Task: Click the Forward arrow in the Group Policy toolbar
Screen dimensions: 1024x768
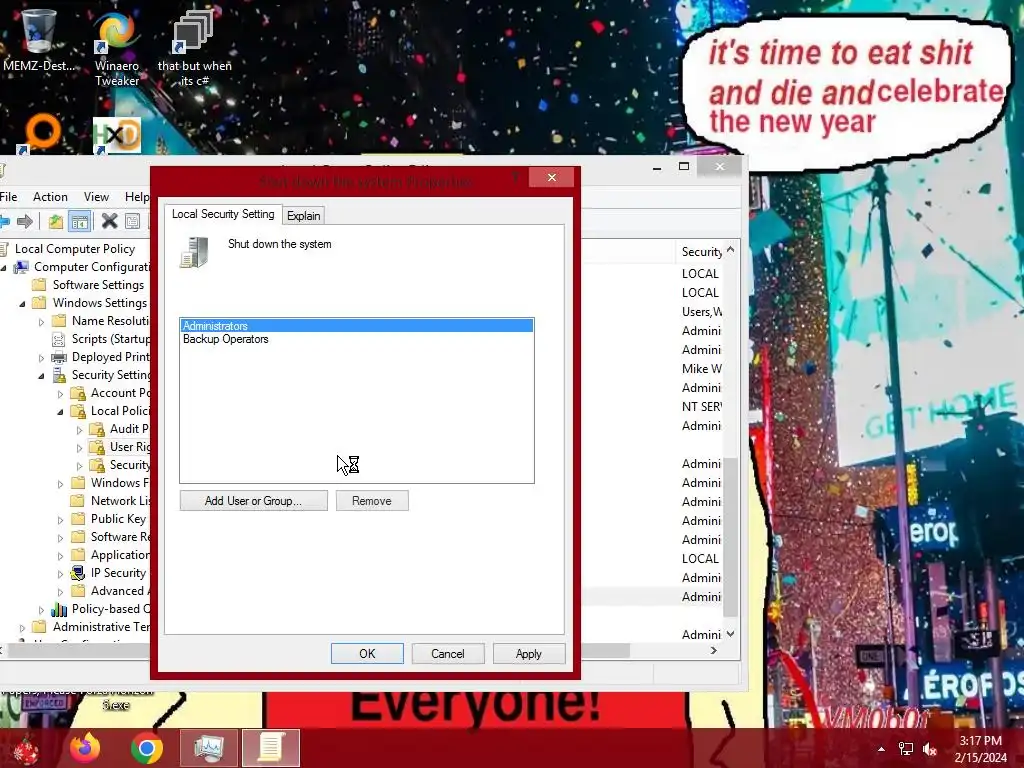Action: [x=25, y=221]
